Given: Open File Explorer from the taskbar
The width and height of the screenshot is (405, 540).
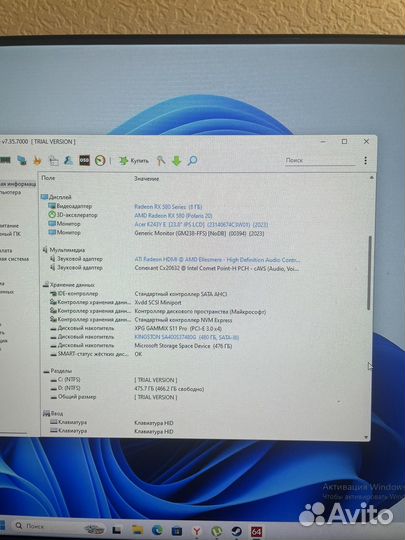Looking at the screenshot, I should coord(137,530).
